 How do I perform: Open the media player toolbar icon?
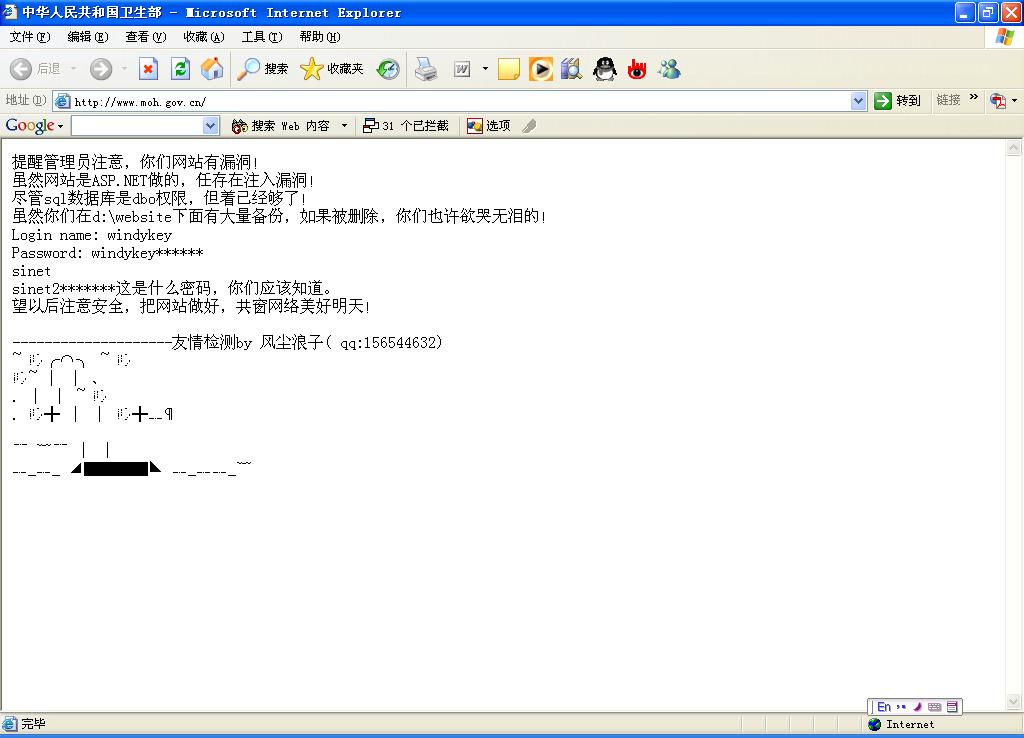coord(541,69)
